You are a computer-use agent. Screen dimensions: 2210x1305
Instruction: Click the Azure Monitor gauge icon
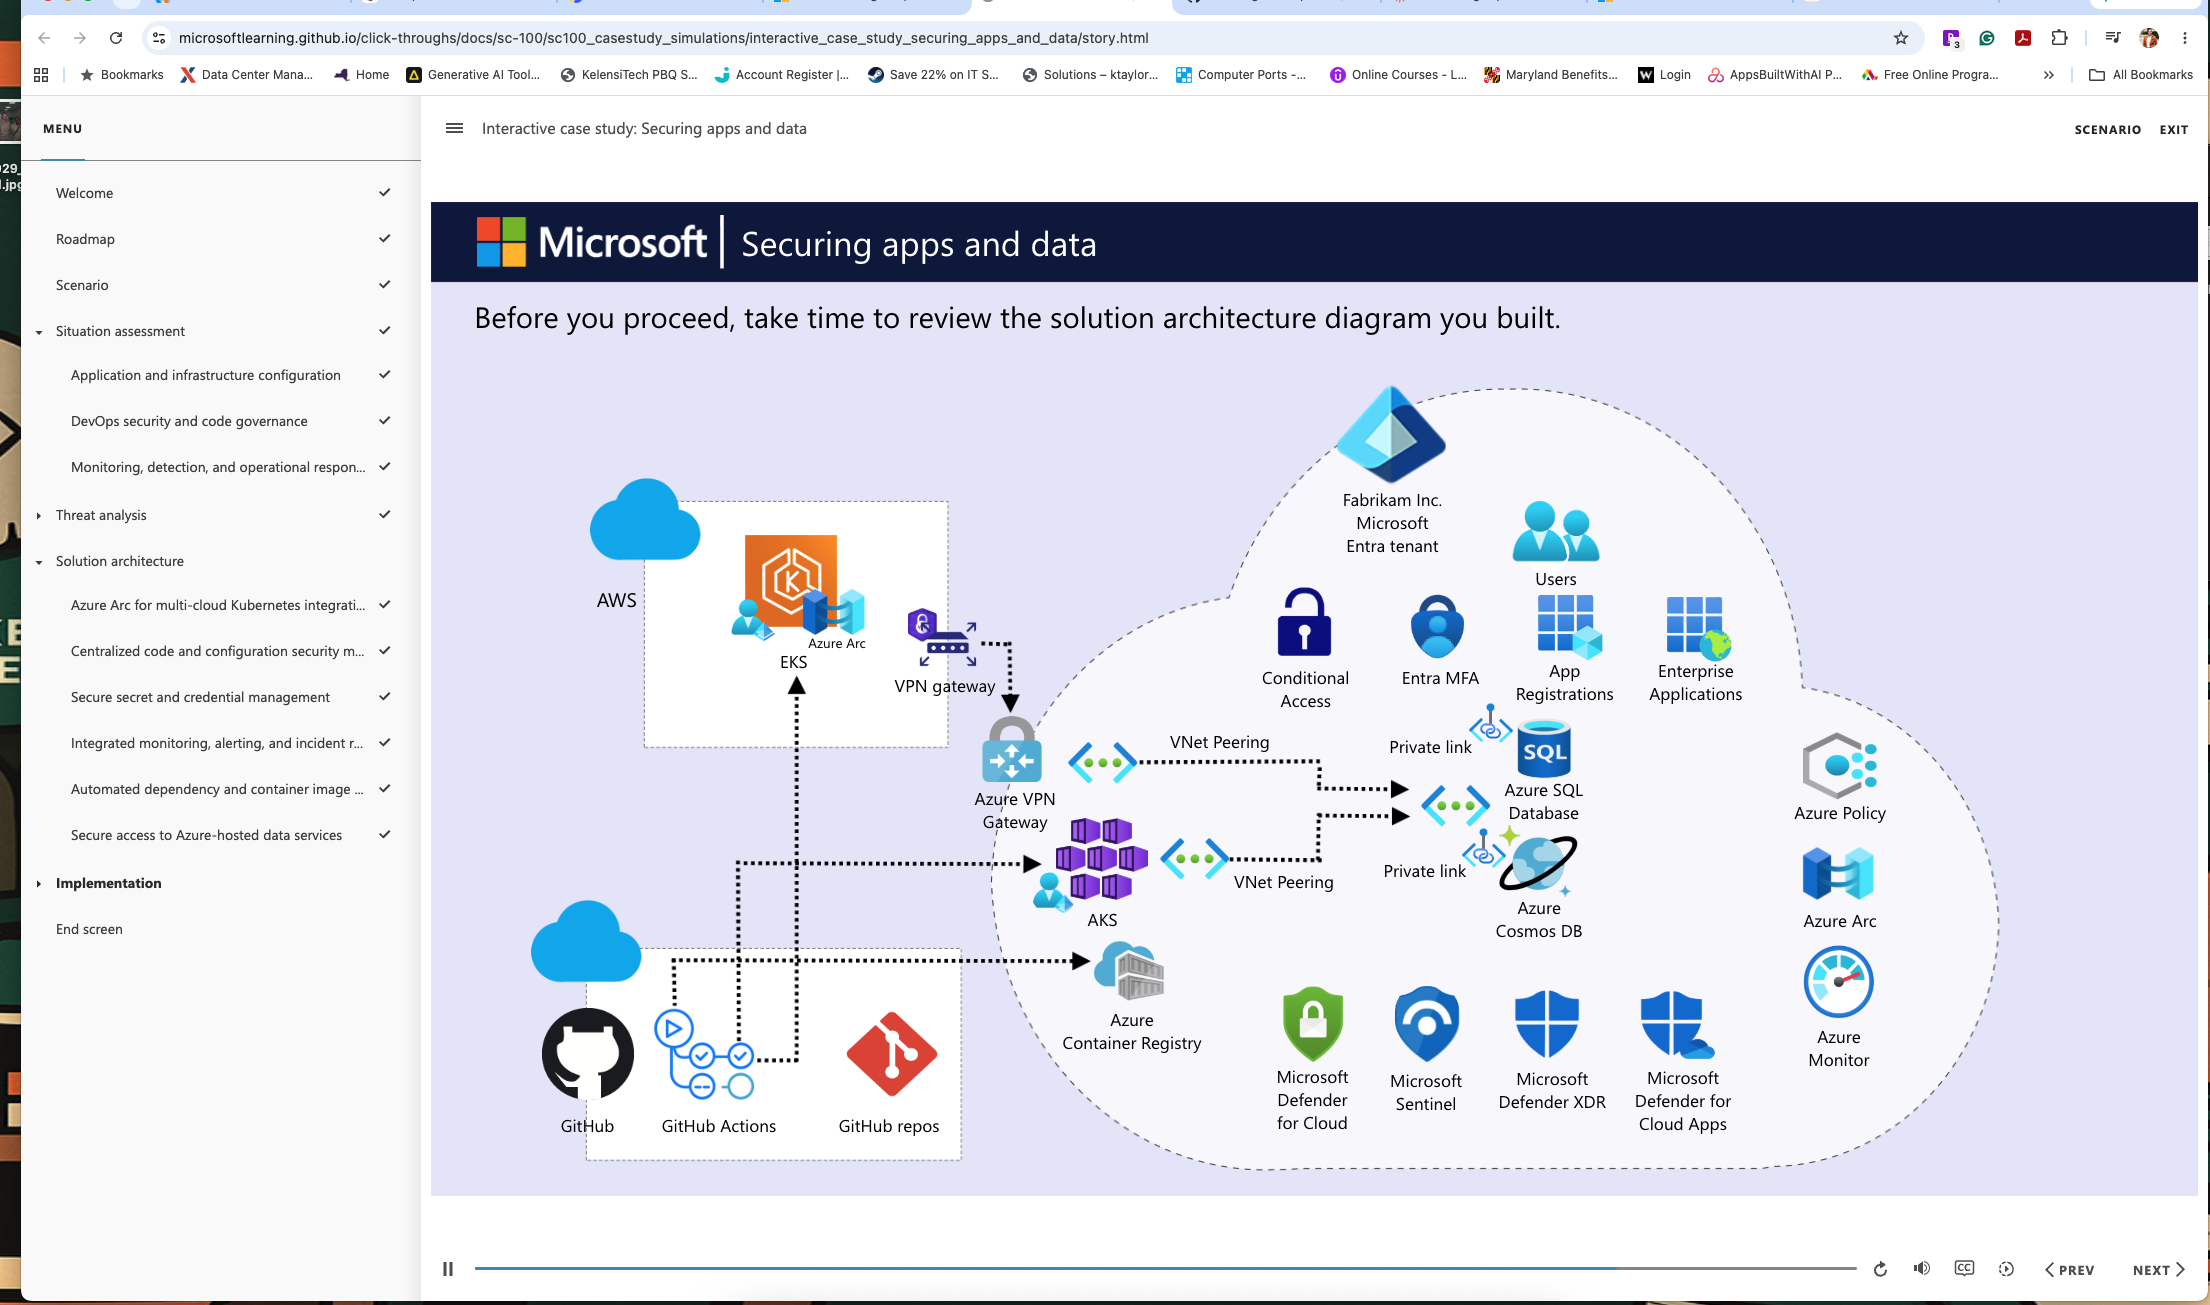coord(1838,983)
